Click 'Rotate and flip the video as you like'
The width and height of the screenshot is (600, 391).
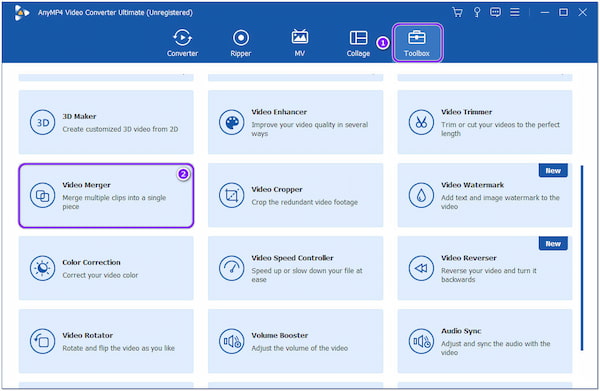pos(119,348)
